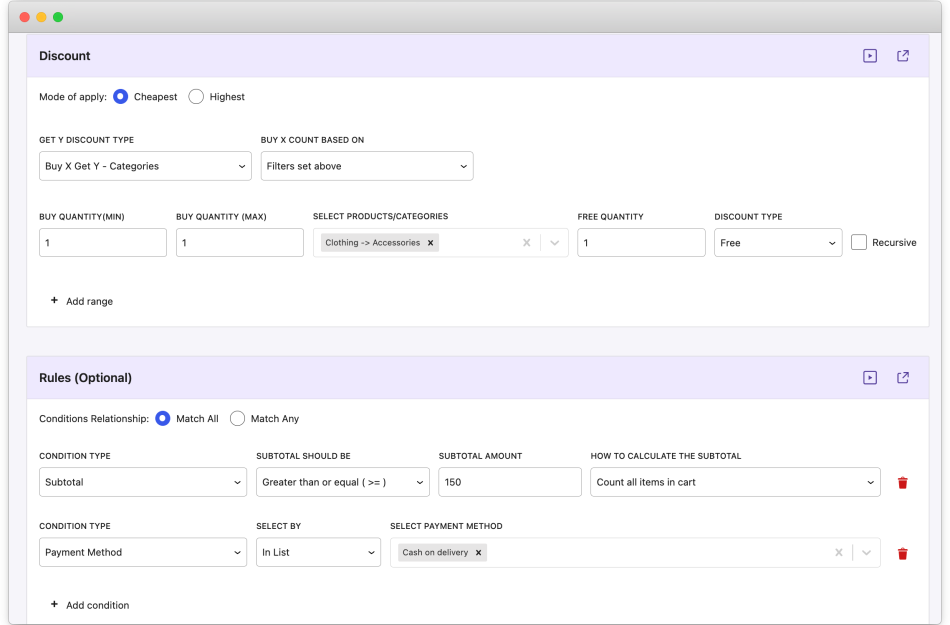Open the external link in Rules header

tap(903, 378)
